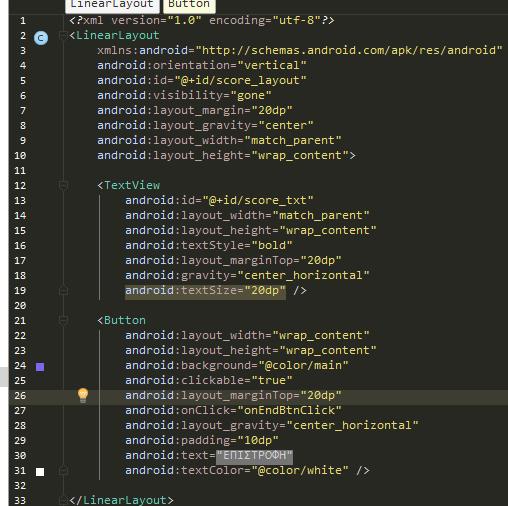Collapse the TextView tag fold marker

tap(63, 185)
